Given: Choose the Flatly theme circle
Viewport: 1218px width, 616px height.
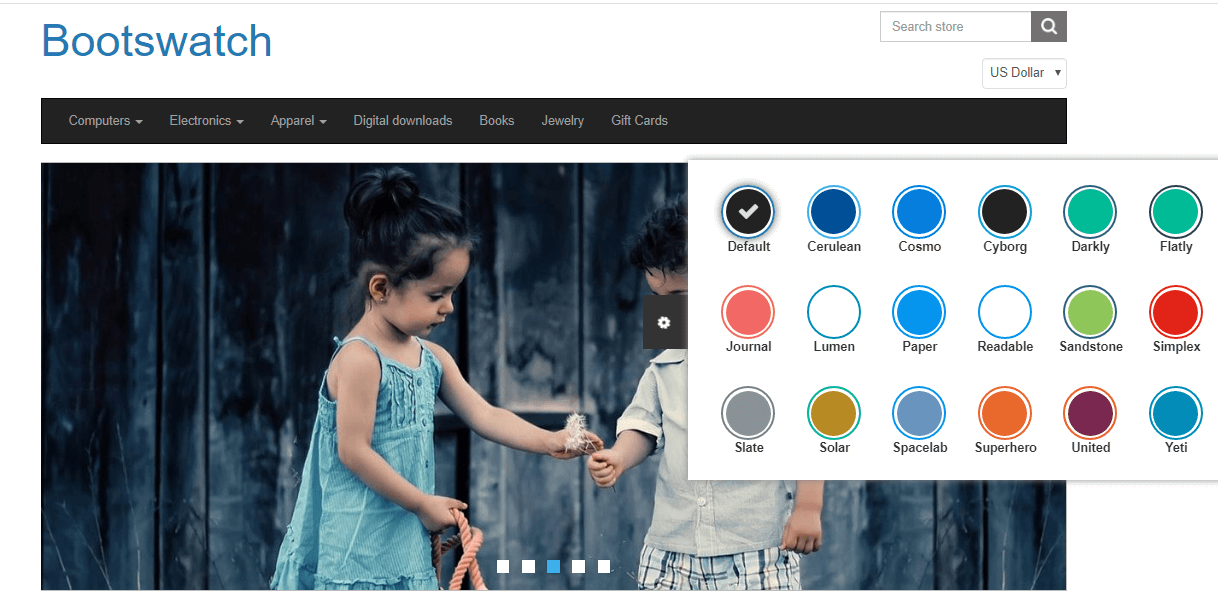Looking at the screenshot, I should (x=1176, y=211).
